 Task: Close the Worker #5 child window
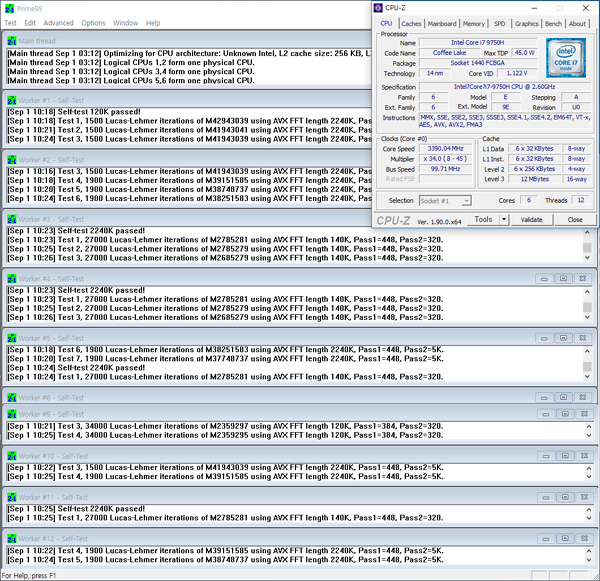582,338
